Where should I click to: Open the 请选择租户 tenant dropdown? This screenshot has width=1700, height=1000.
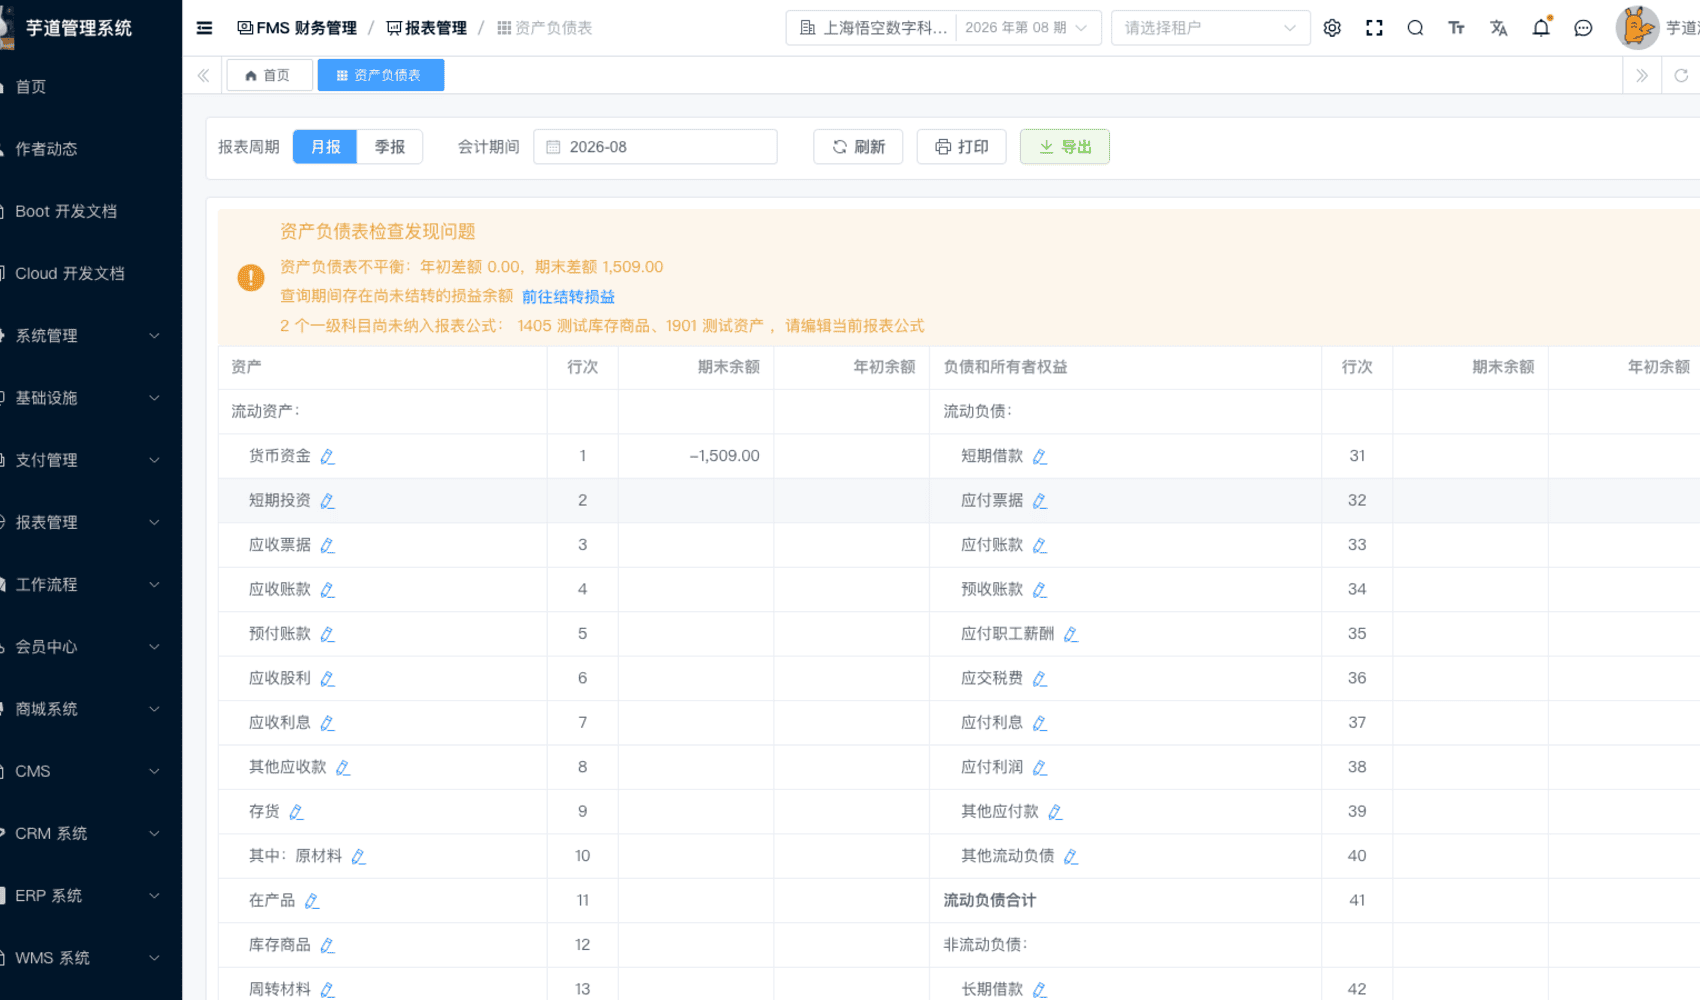coord(1210,28)
